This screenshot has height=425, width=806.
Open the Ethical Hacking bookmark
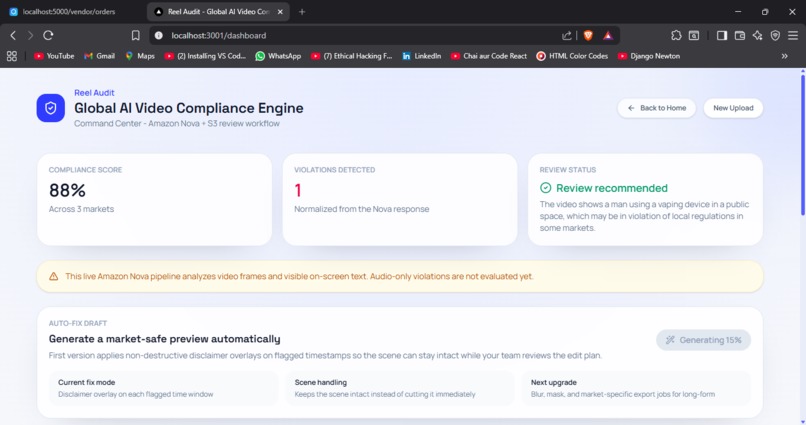pyautogui.click(x=352, y=56)
